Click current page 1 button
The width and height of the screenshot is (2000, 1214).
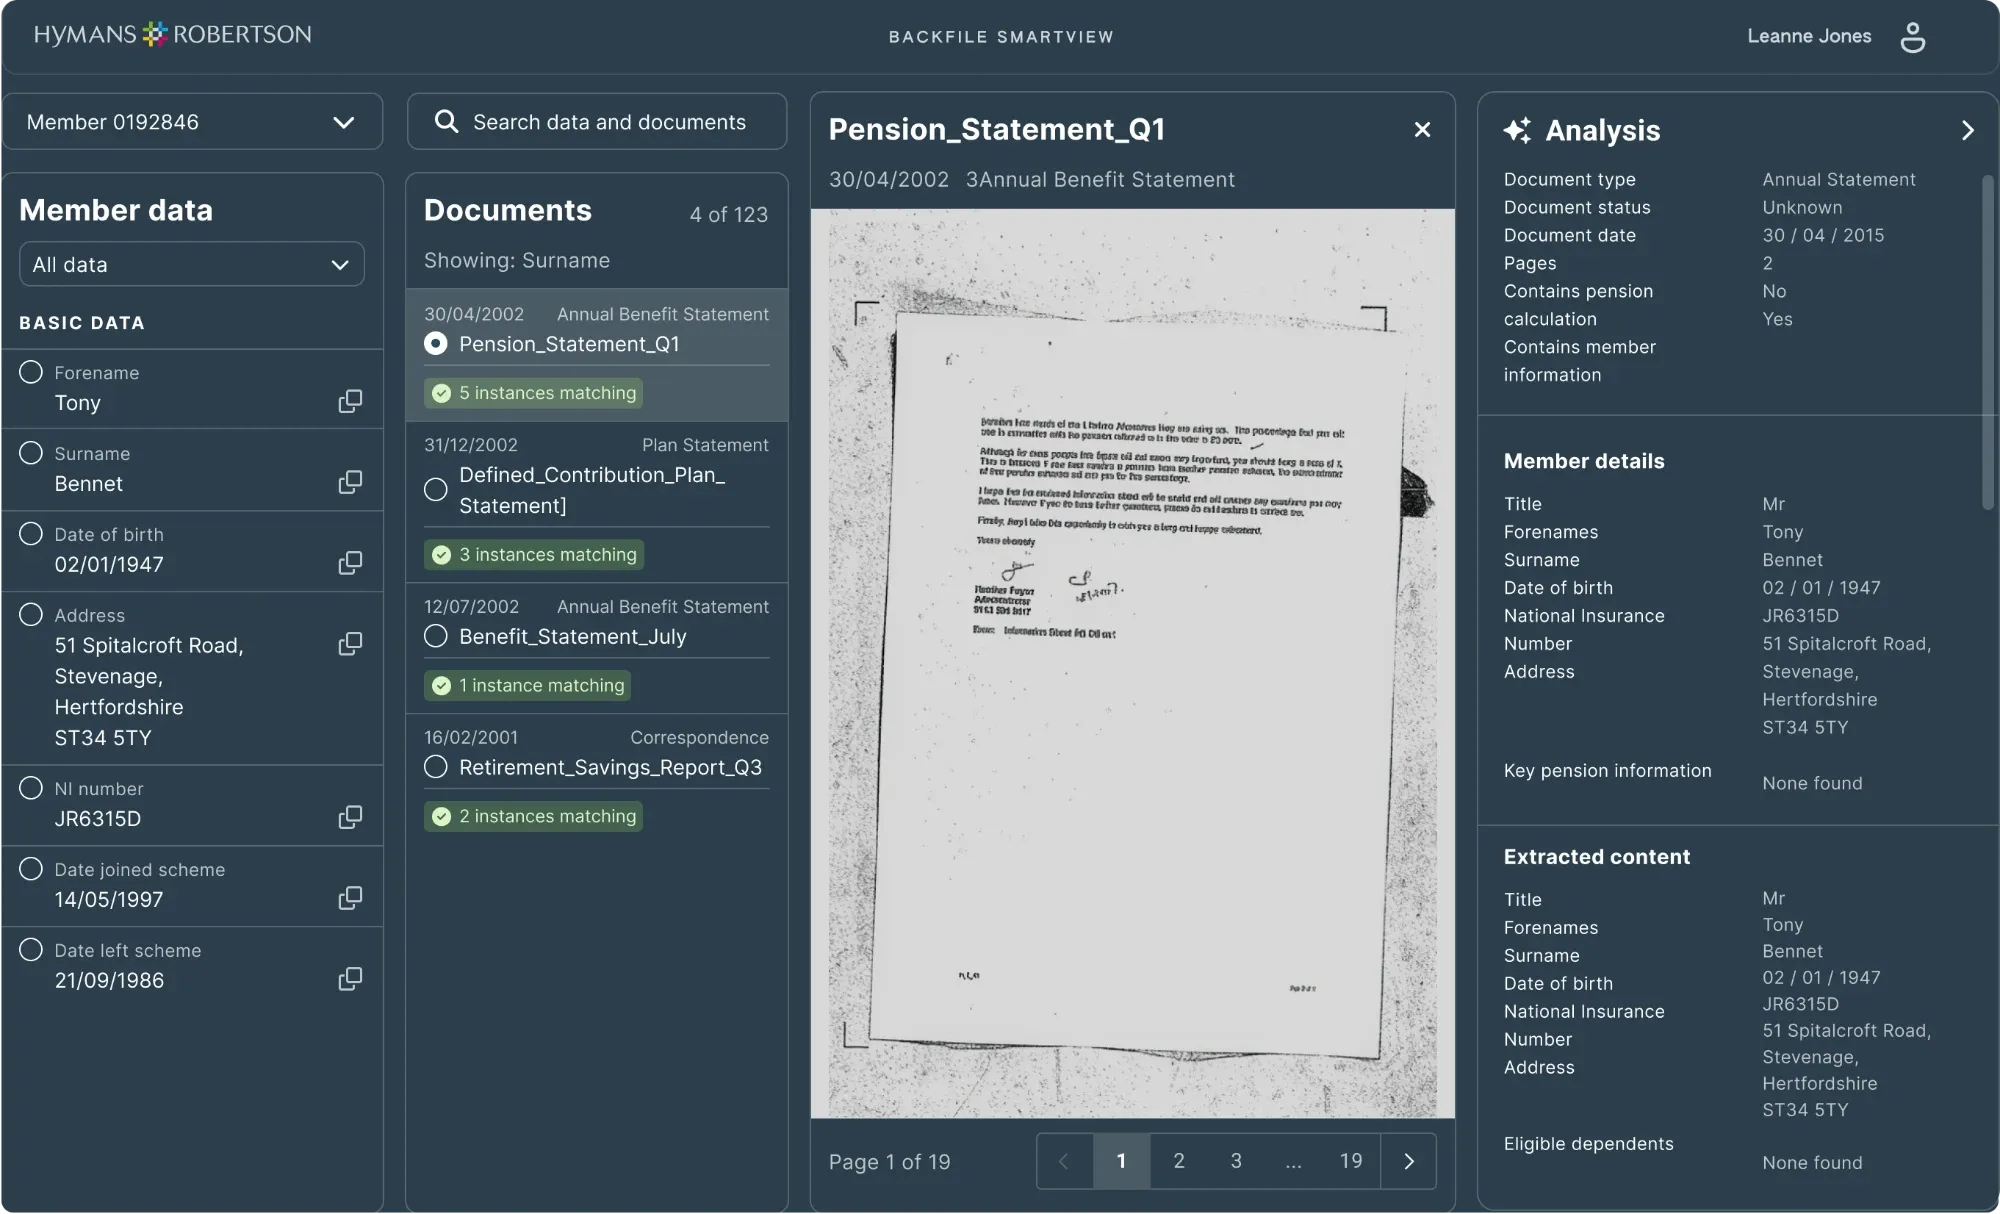[1122, 1161]
